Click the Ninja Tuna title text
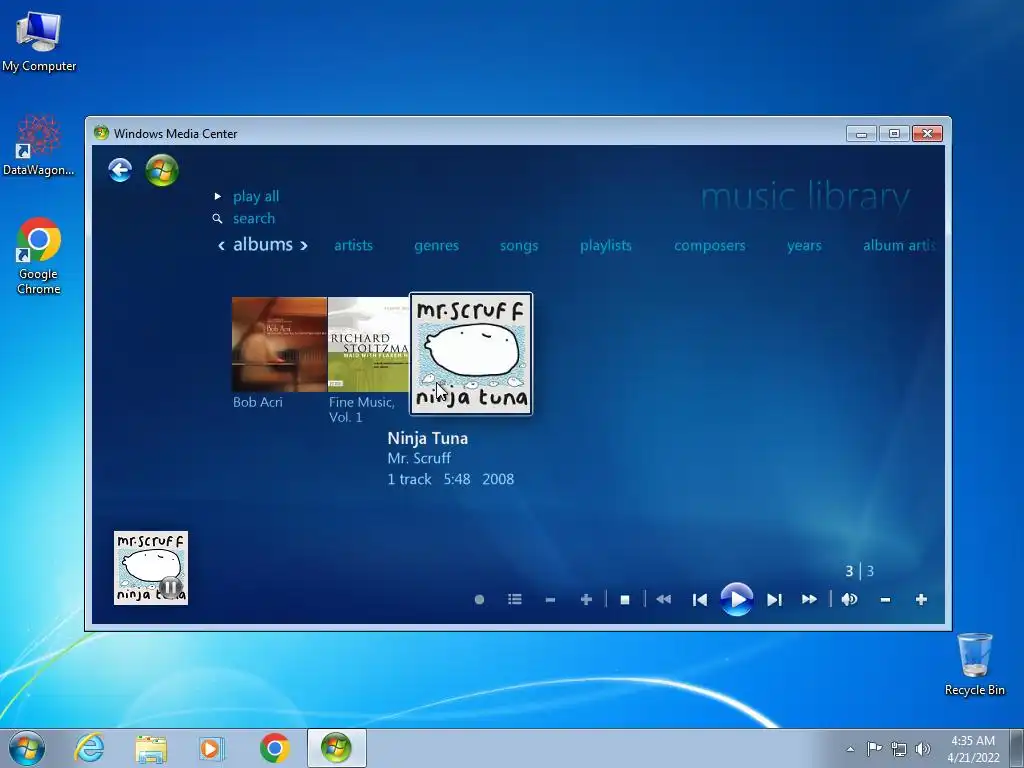1024x768 pixels. pyautogui.click(x=428, y=438)
